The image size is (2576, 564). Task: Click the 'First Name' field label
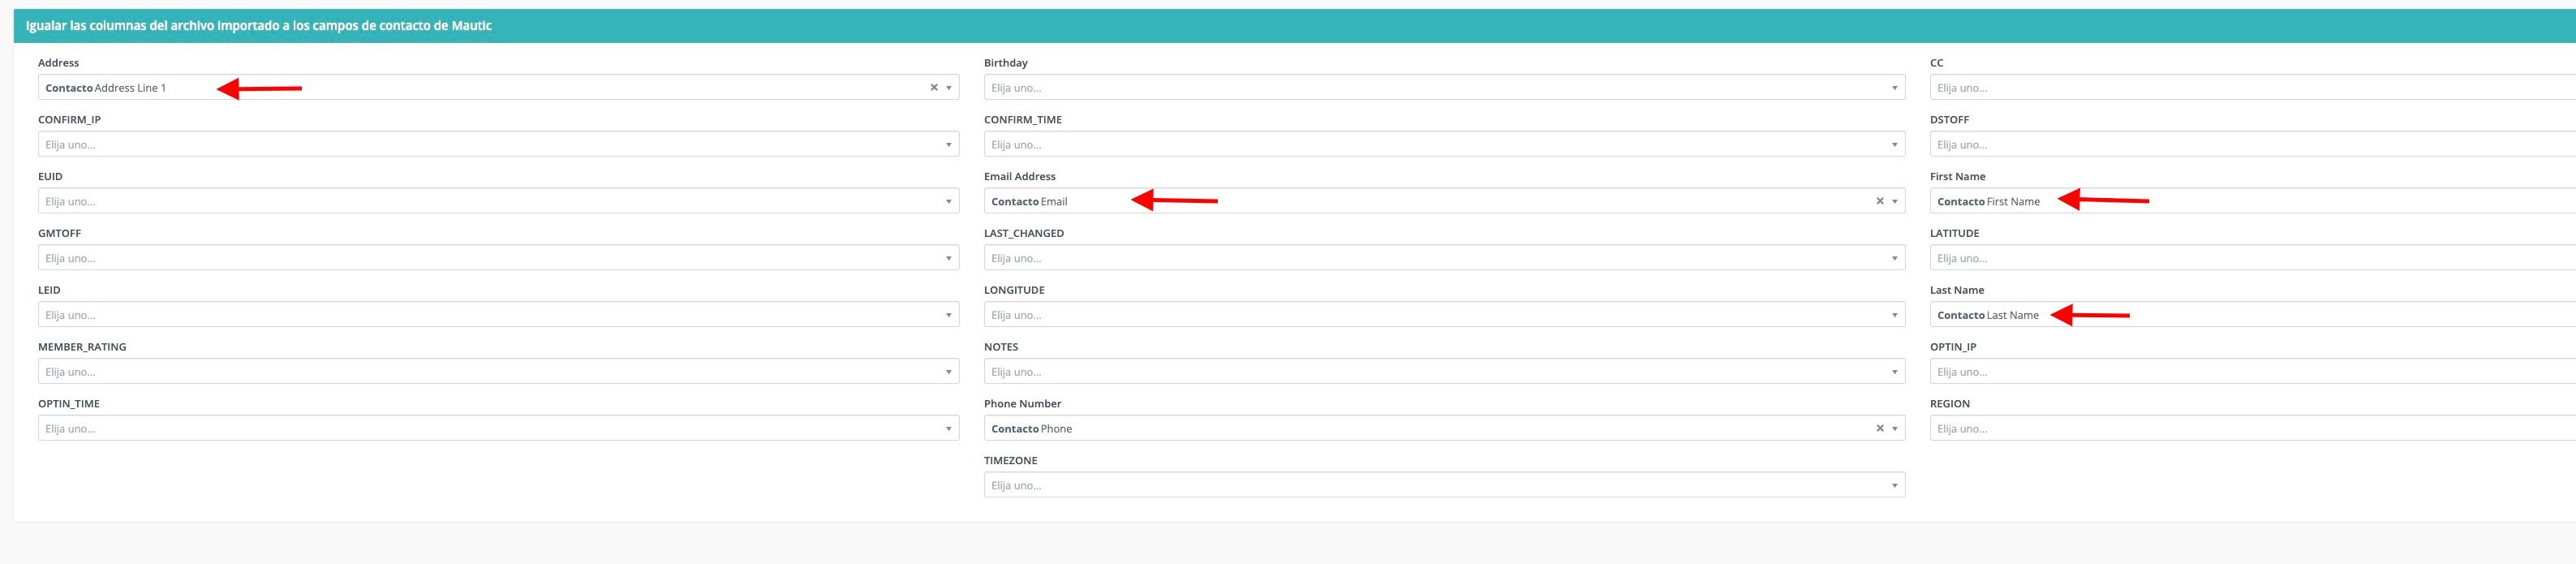[x=1957, y=176]
